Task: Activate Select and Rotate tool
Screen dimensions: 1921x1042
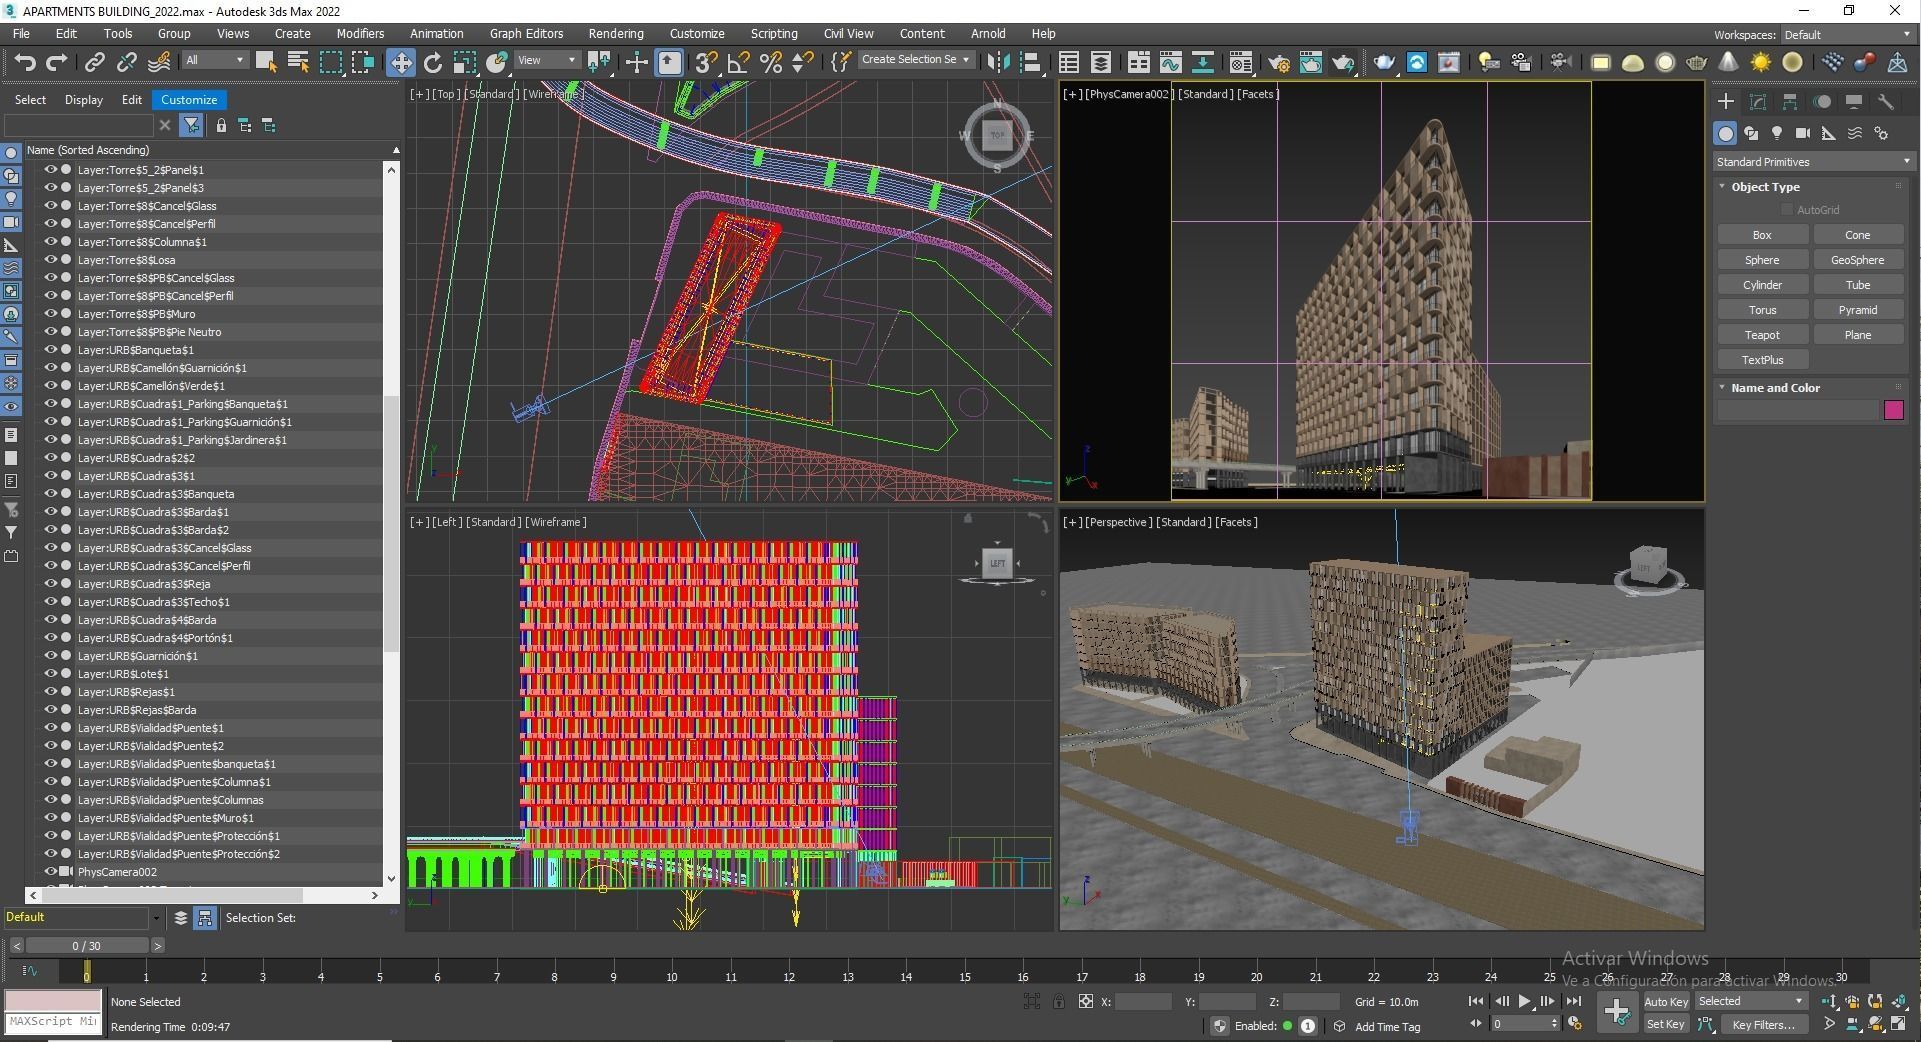Action: pyautogui.click(x=432, y=62)
